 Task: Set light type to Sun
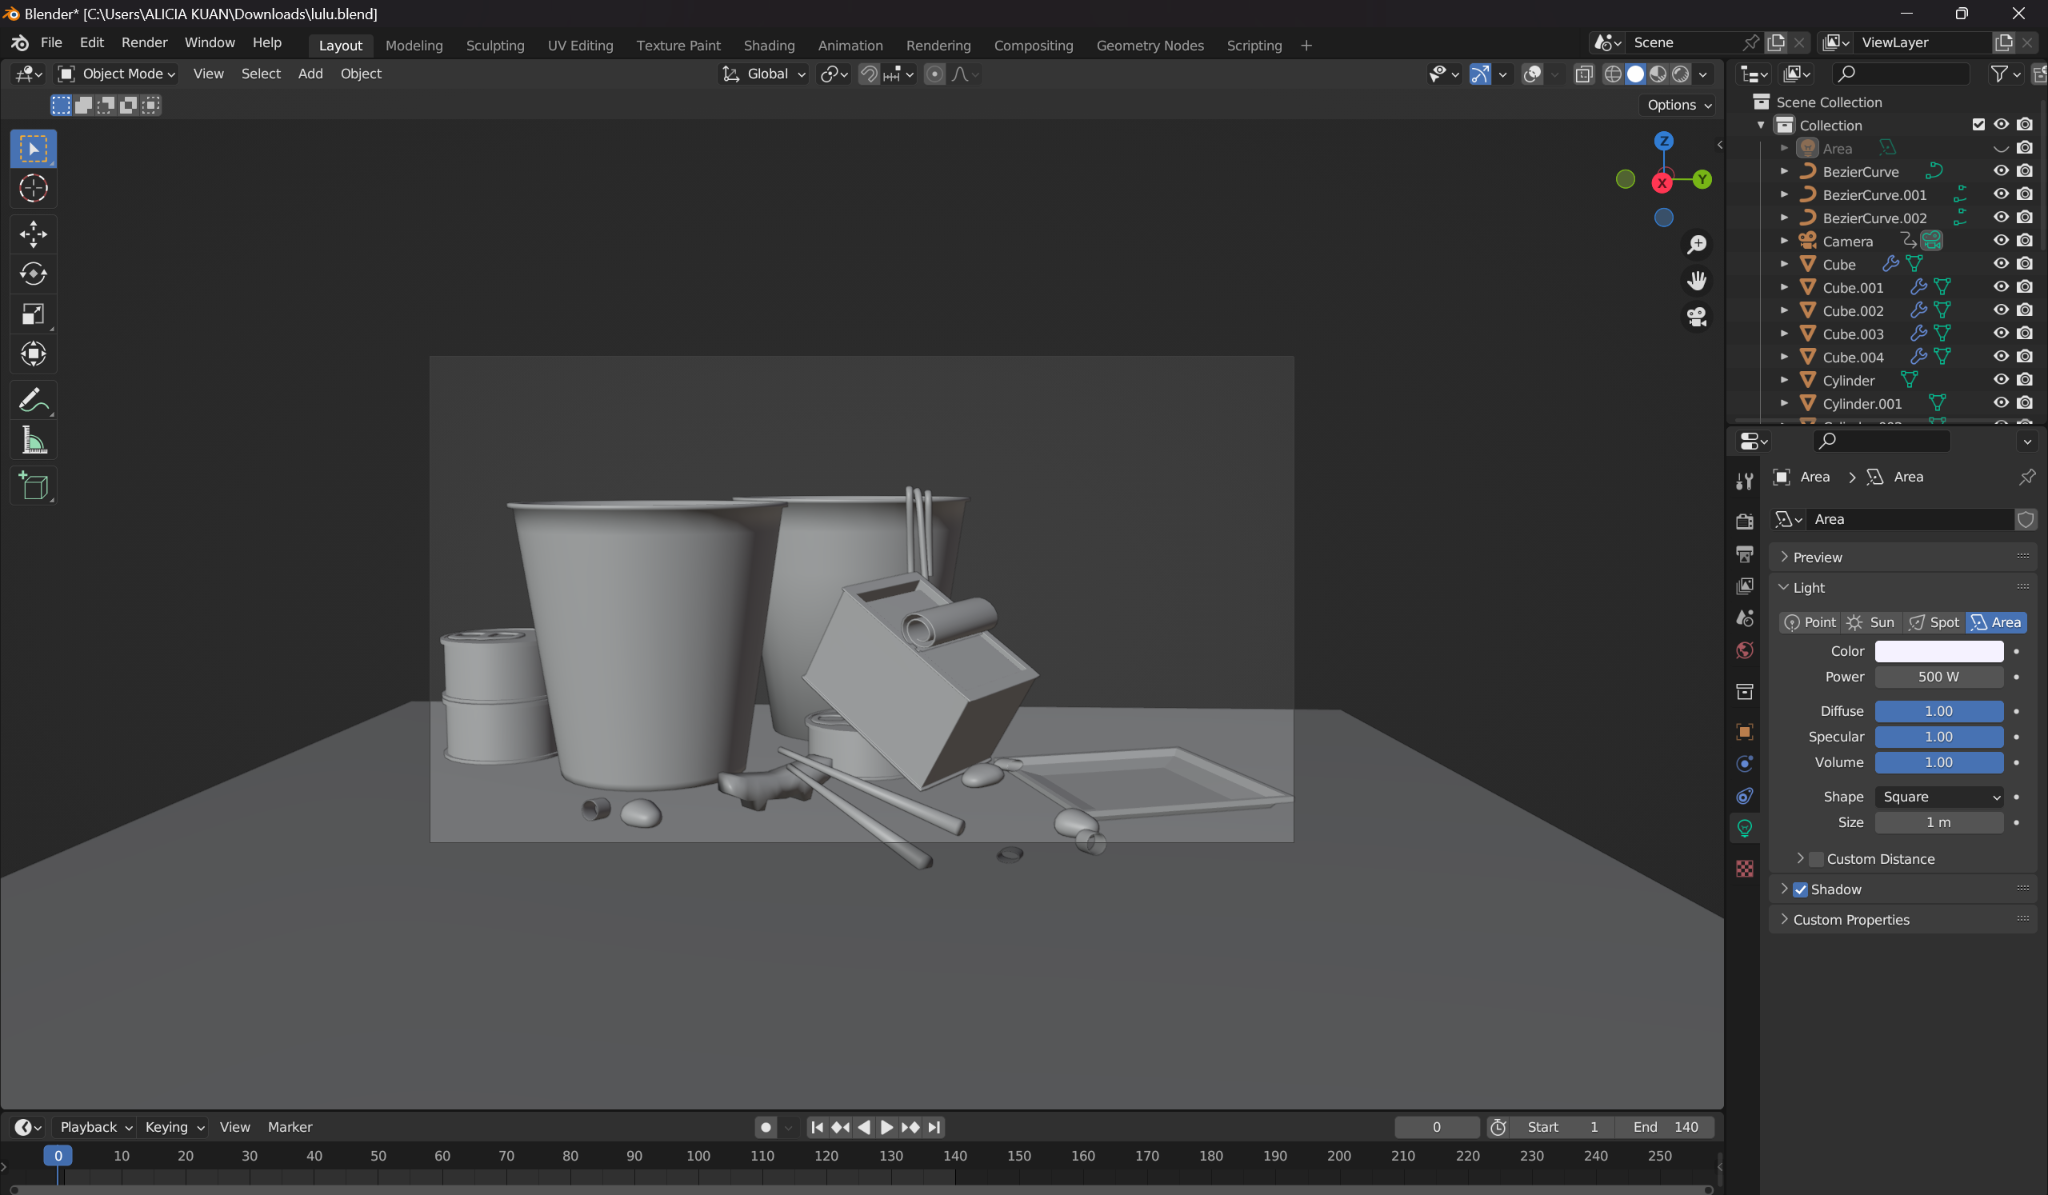point(1871,622)
